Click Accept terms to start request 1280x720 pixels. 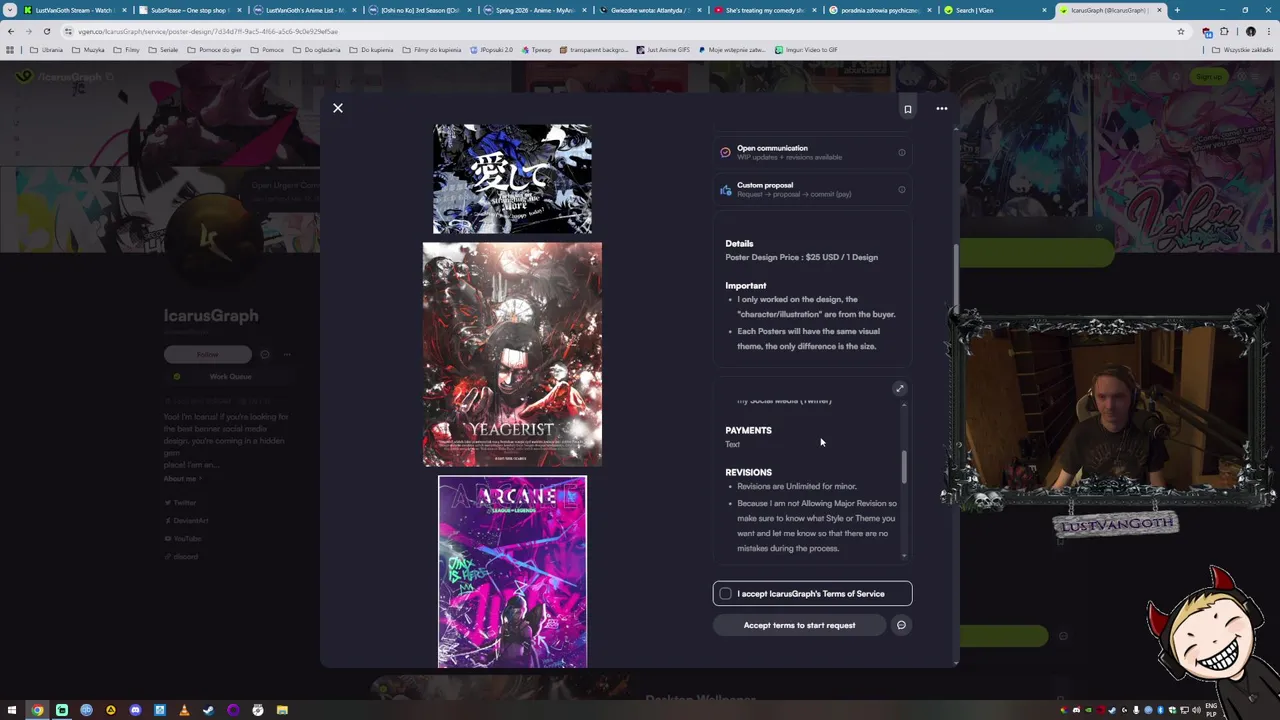click(x=799, y=625)
